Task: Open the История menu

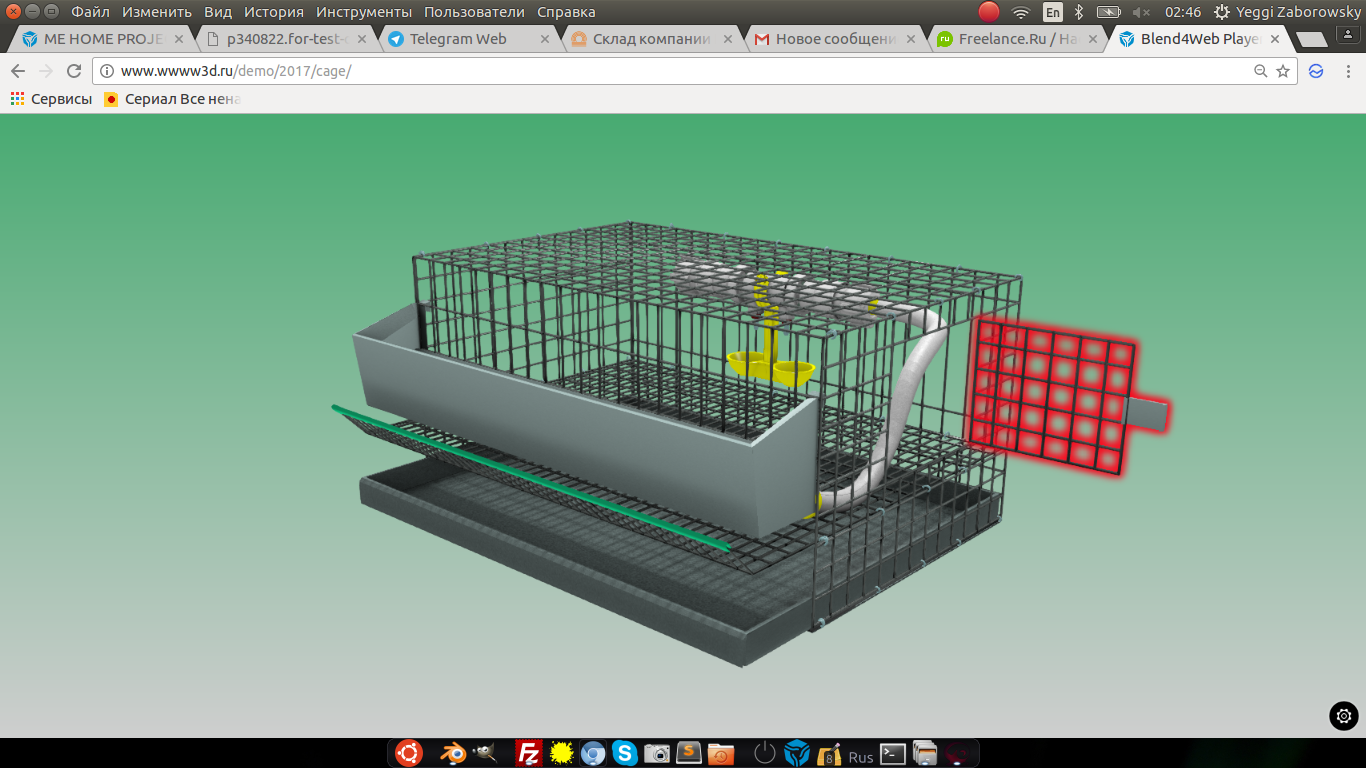Action: tap(273, 12)
